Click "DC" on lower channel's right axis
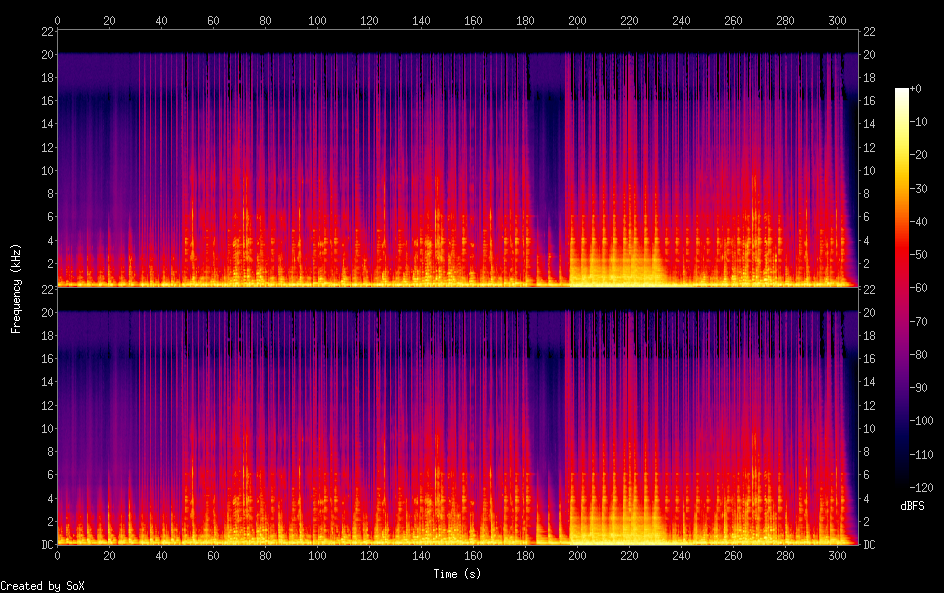This screenshot has width=944, height=593. [x=869, y=545]
